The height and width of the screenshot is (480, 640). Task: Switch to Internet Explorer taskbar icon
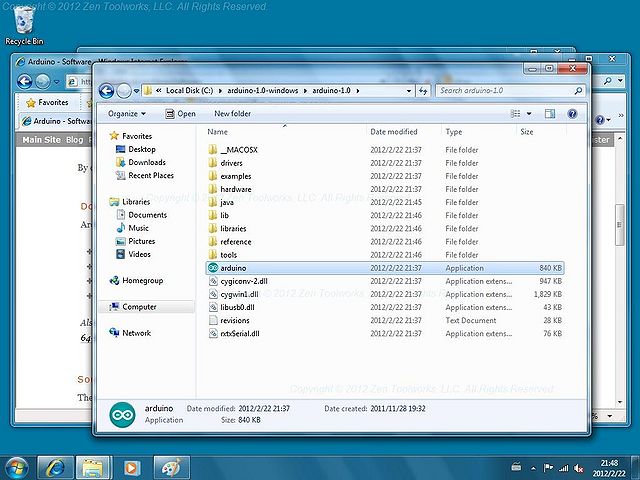pyautogui.click(x=55, y=468)
